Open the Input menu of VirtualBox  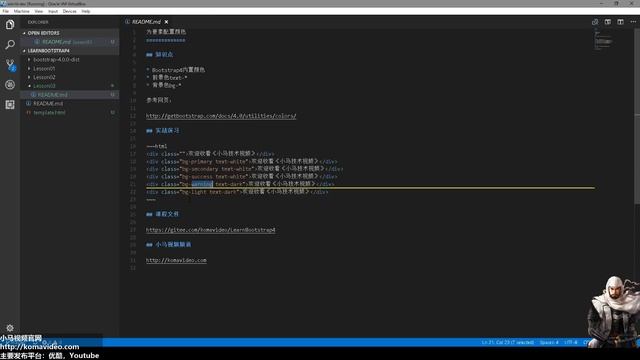pyautogui.click(x=53, y=11)
